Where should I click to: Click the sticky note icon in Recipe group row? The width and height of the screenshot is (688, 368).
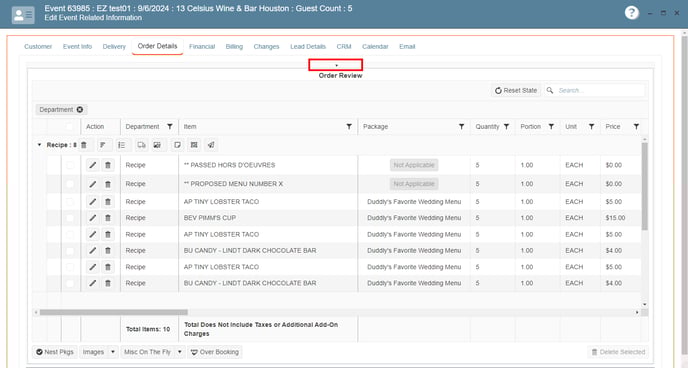177,145
